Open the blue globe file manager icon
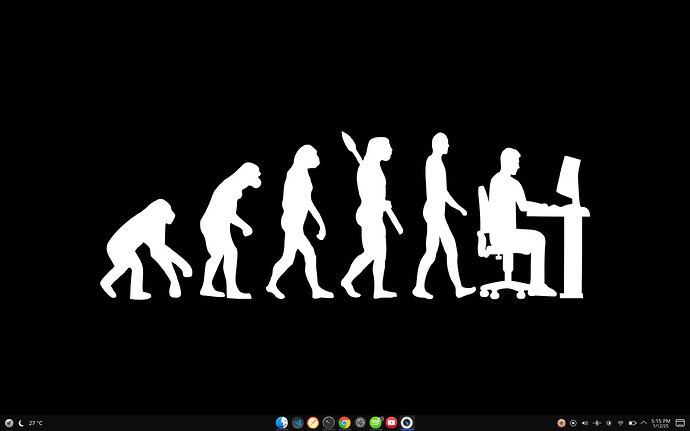This screenshot has width=690, height=431. coord(282,423)
